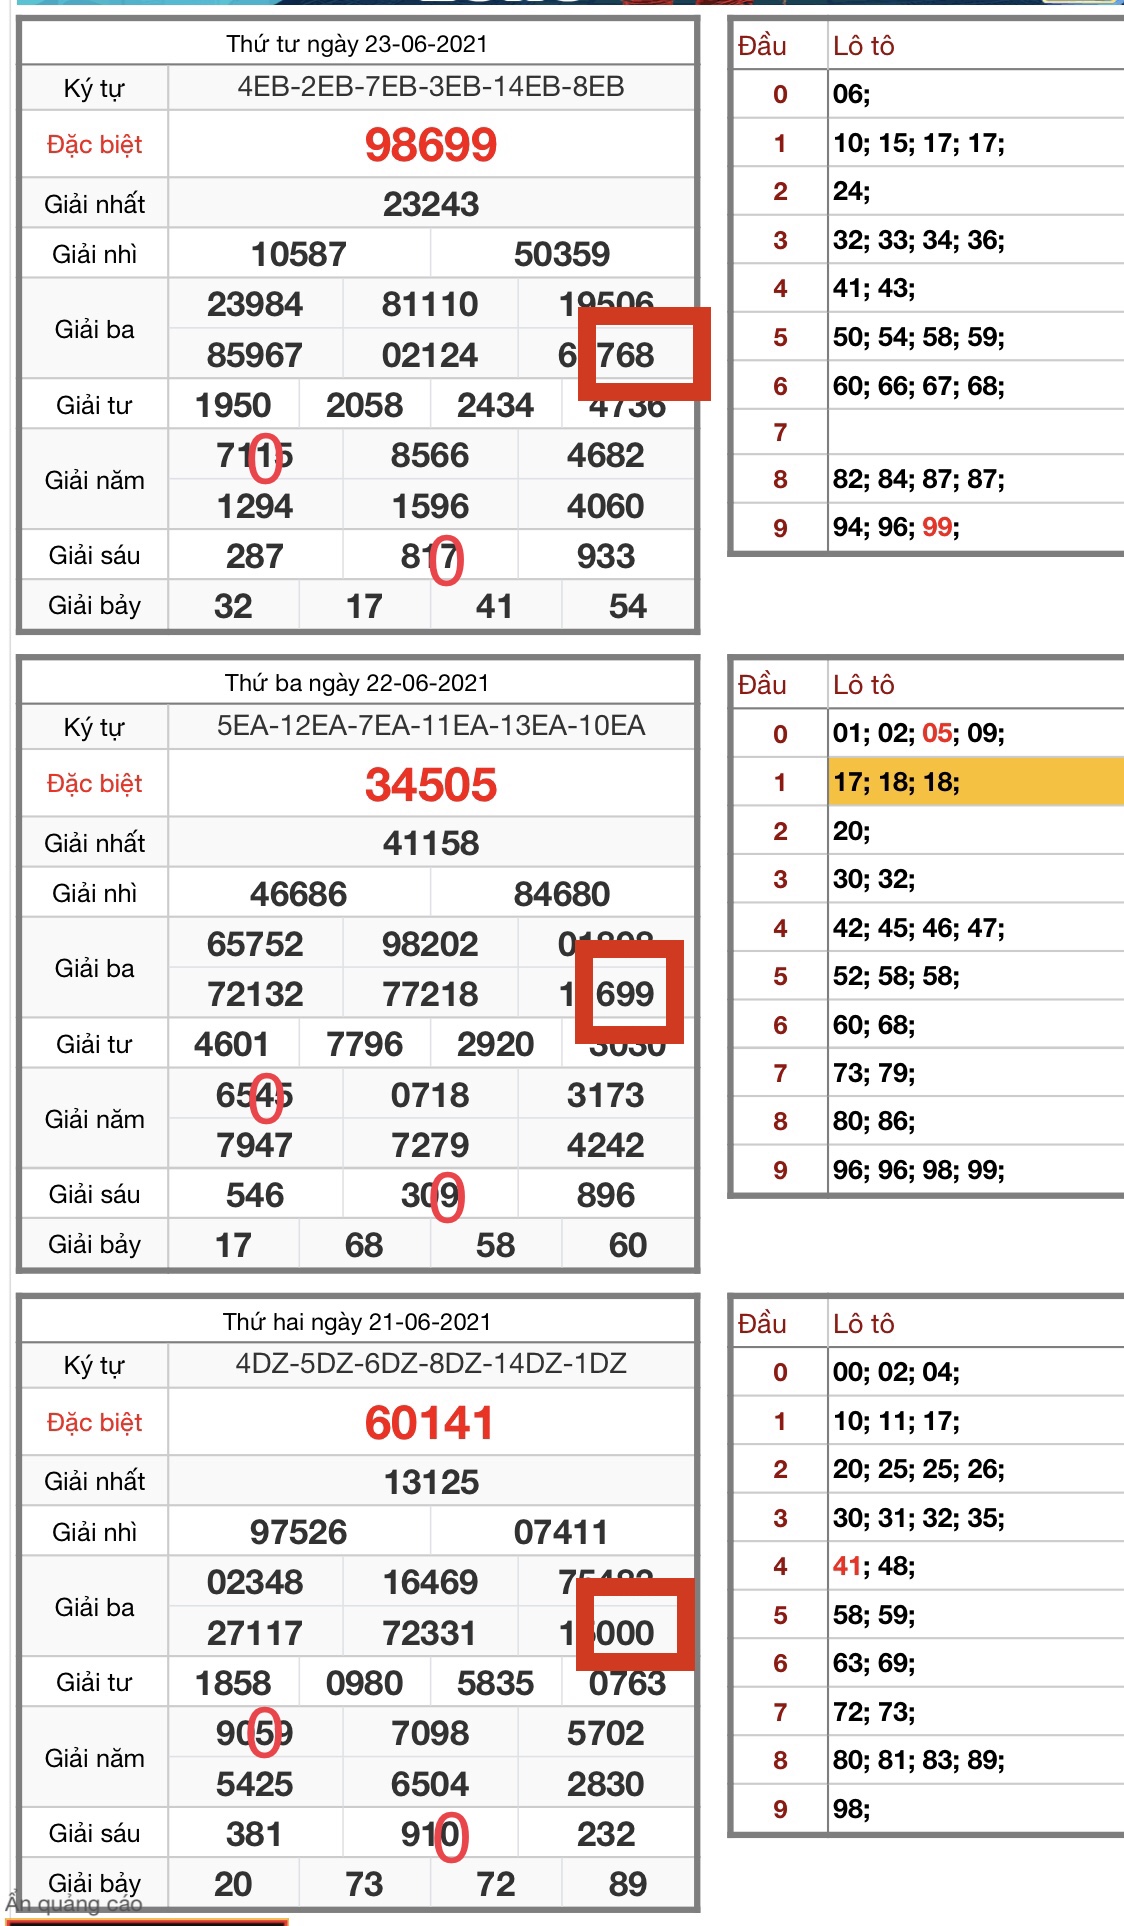Select lô tô row '94; 96; 99;'
Screen dimensions: 1124x1926
(896, 527)
